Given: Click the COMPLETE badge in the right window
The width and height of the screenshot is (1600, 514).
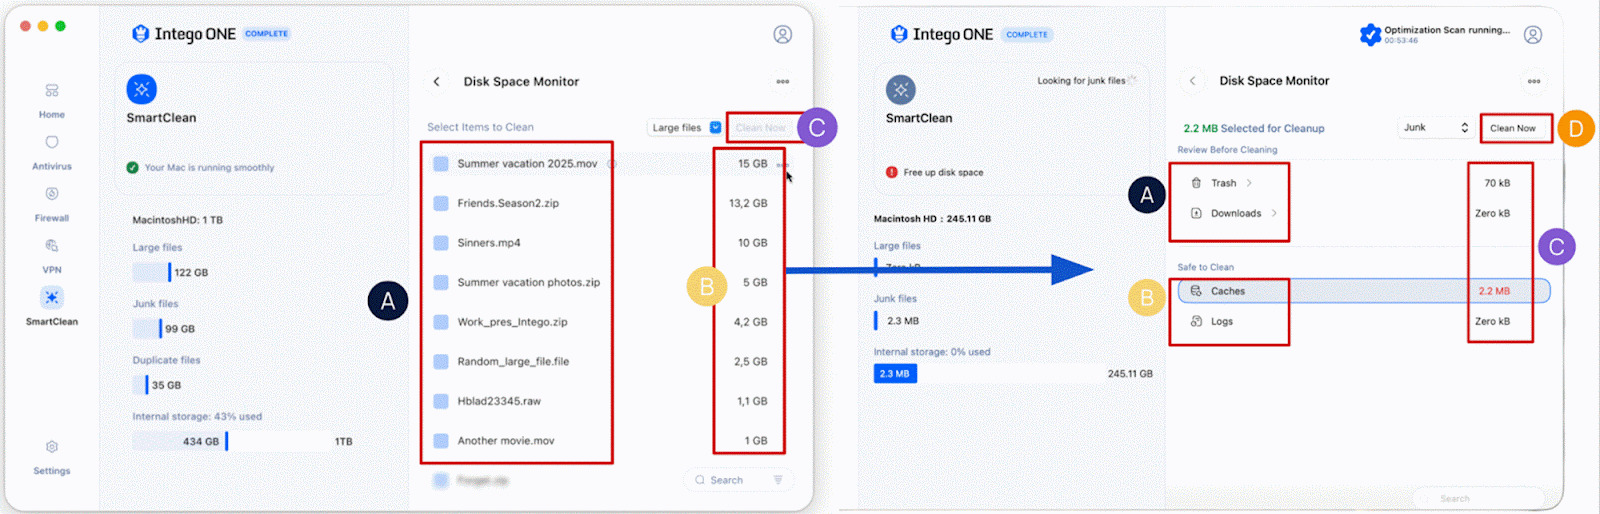Looking at the screenshot, I should [1027, 35].
